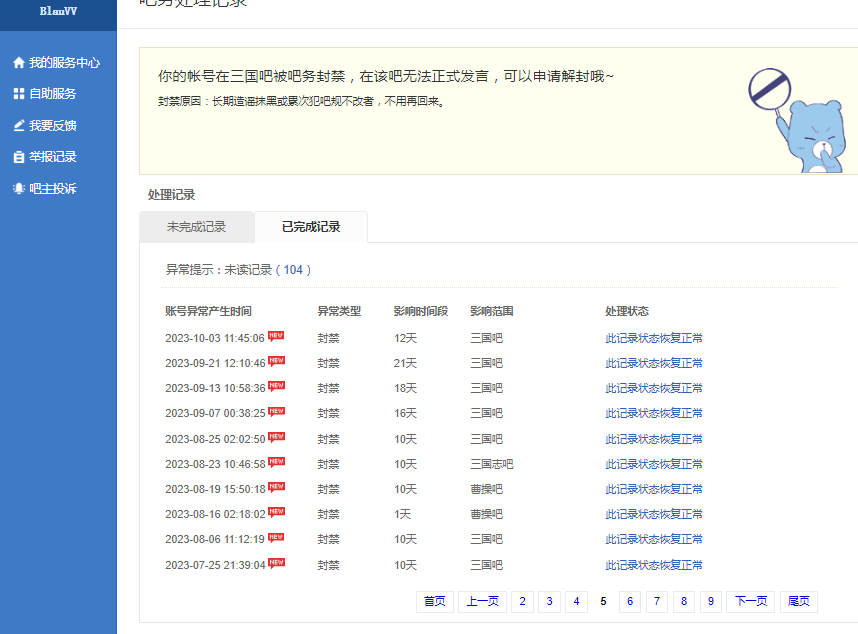Click NEW badge on 2023-08-16 record
Image resolution: width=858 pixels, height=634 pixels.
(276, 512)
